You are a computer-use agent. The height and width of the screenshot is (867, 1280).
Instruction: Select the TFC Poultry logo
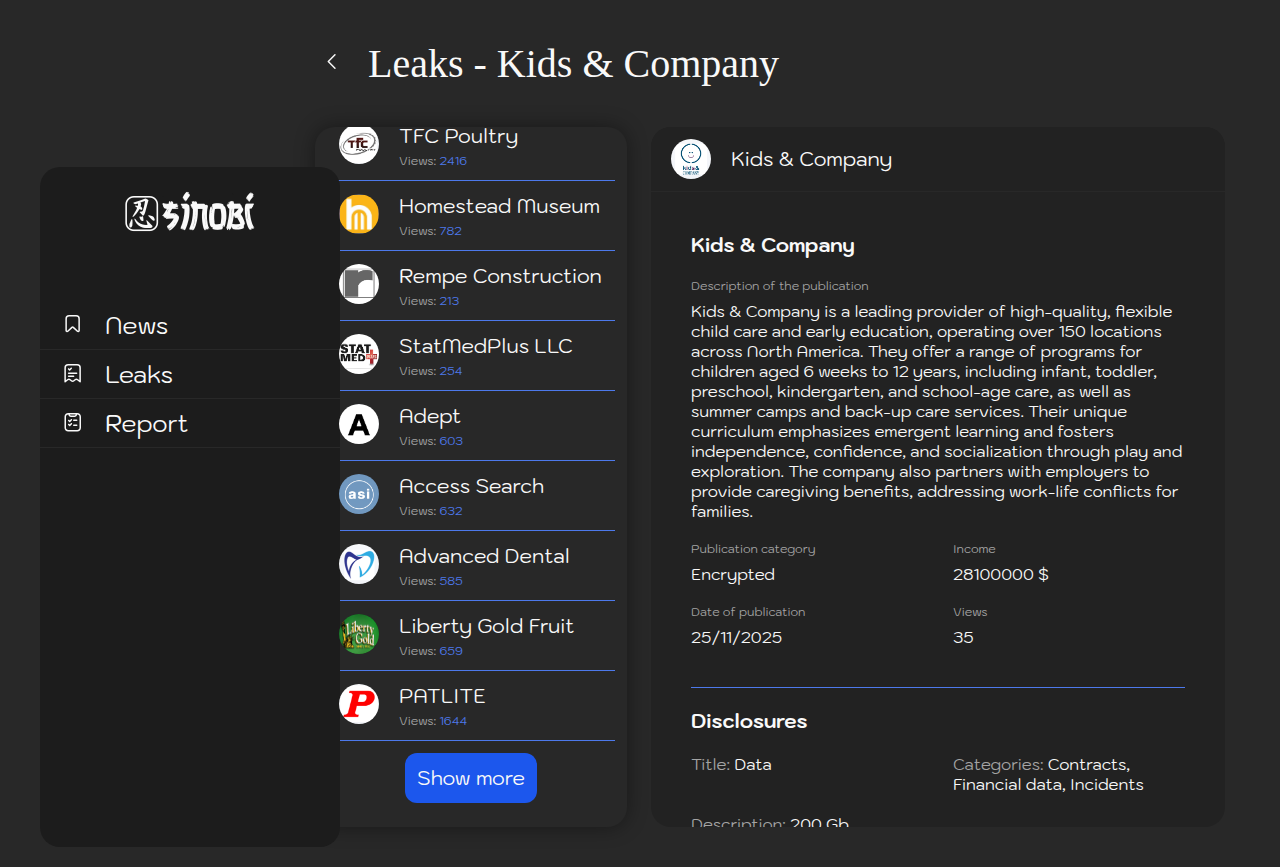359,145
